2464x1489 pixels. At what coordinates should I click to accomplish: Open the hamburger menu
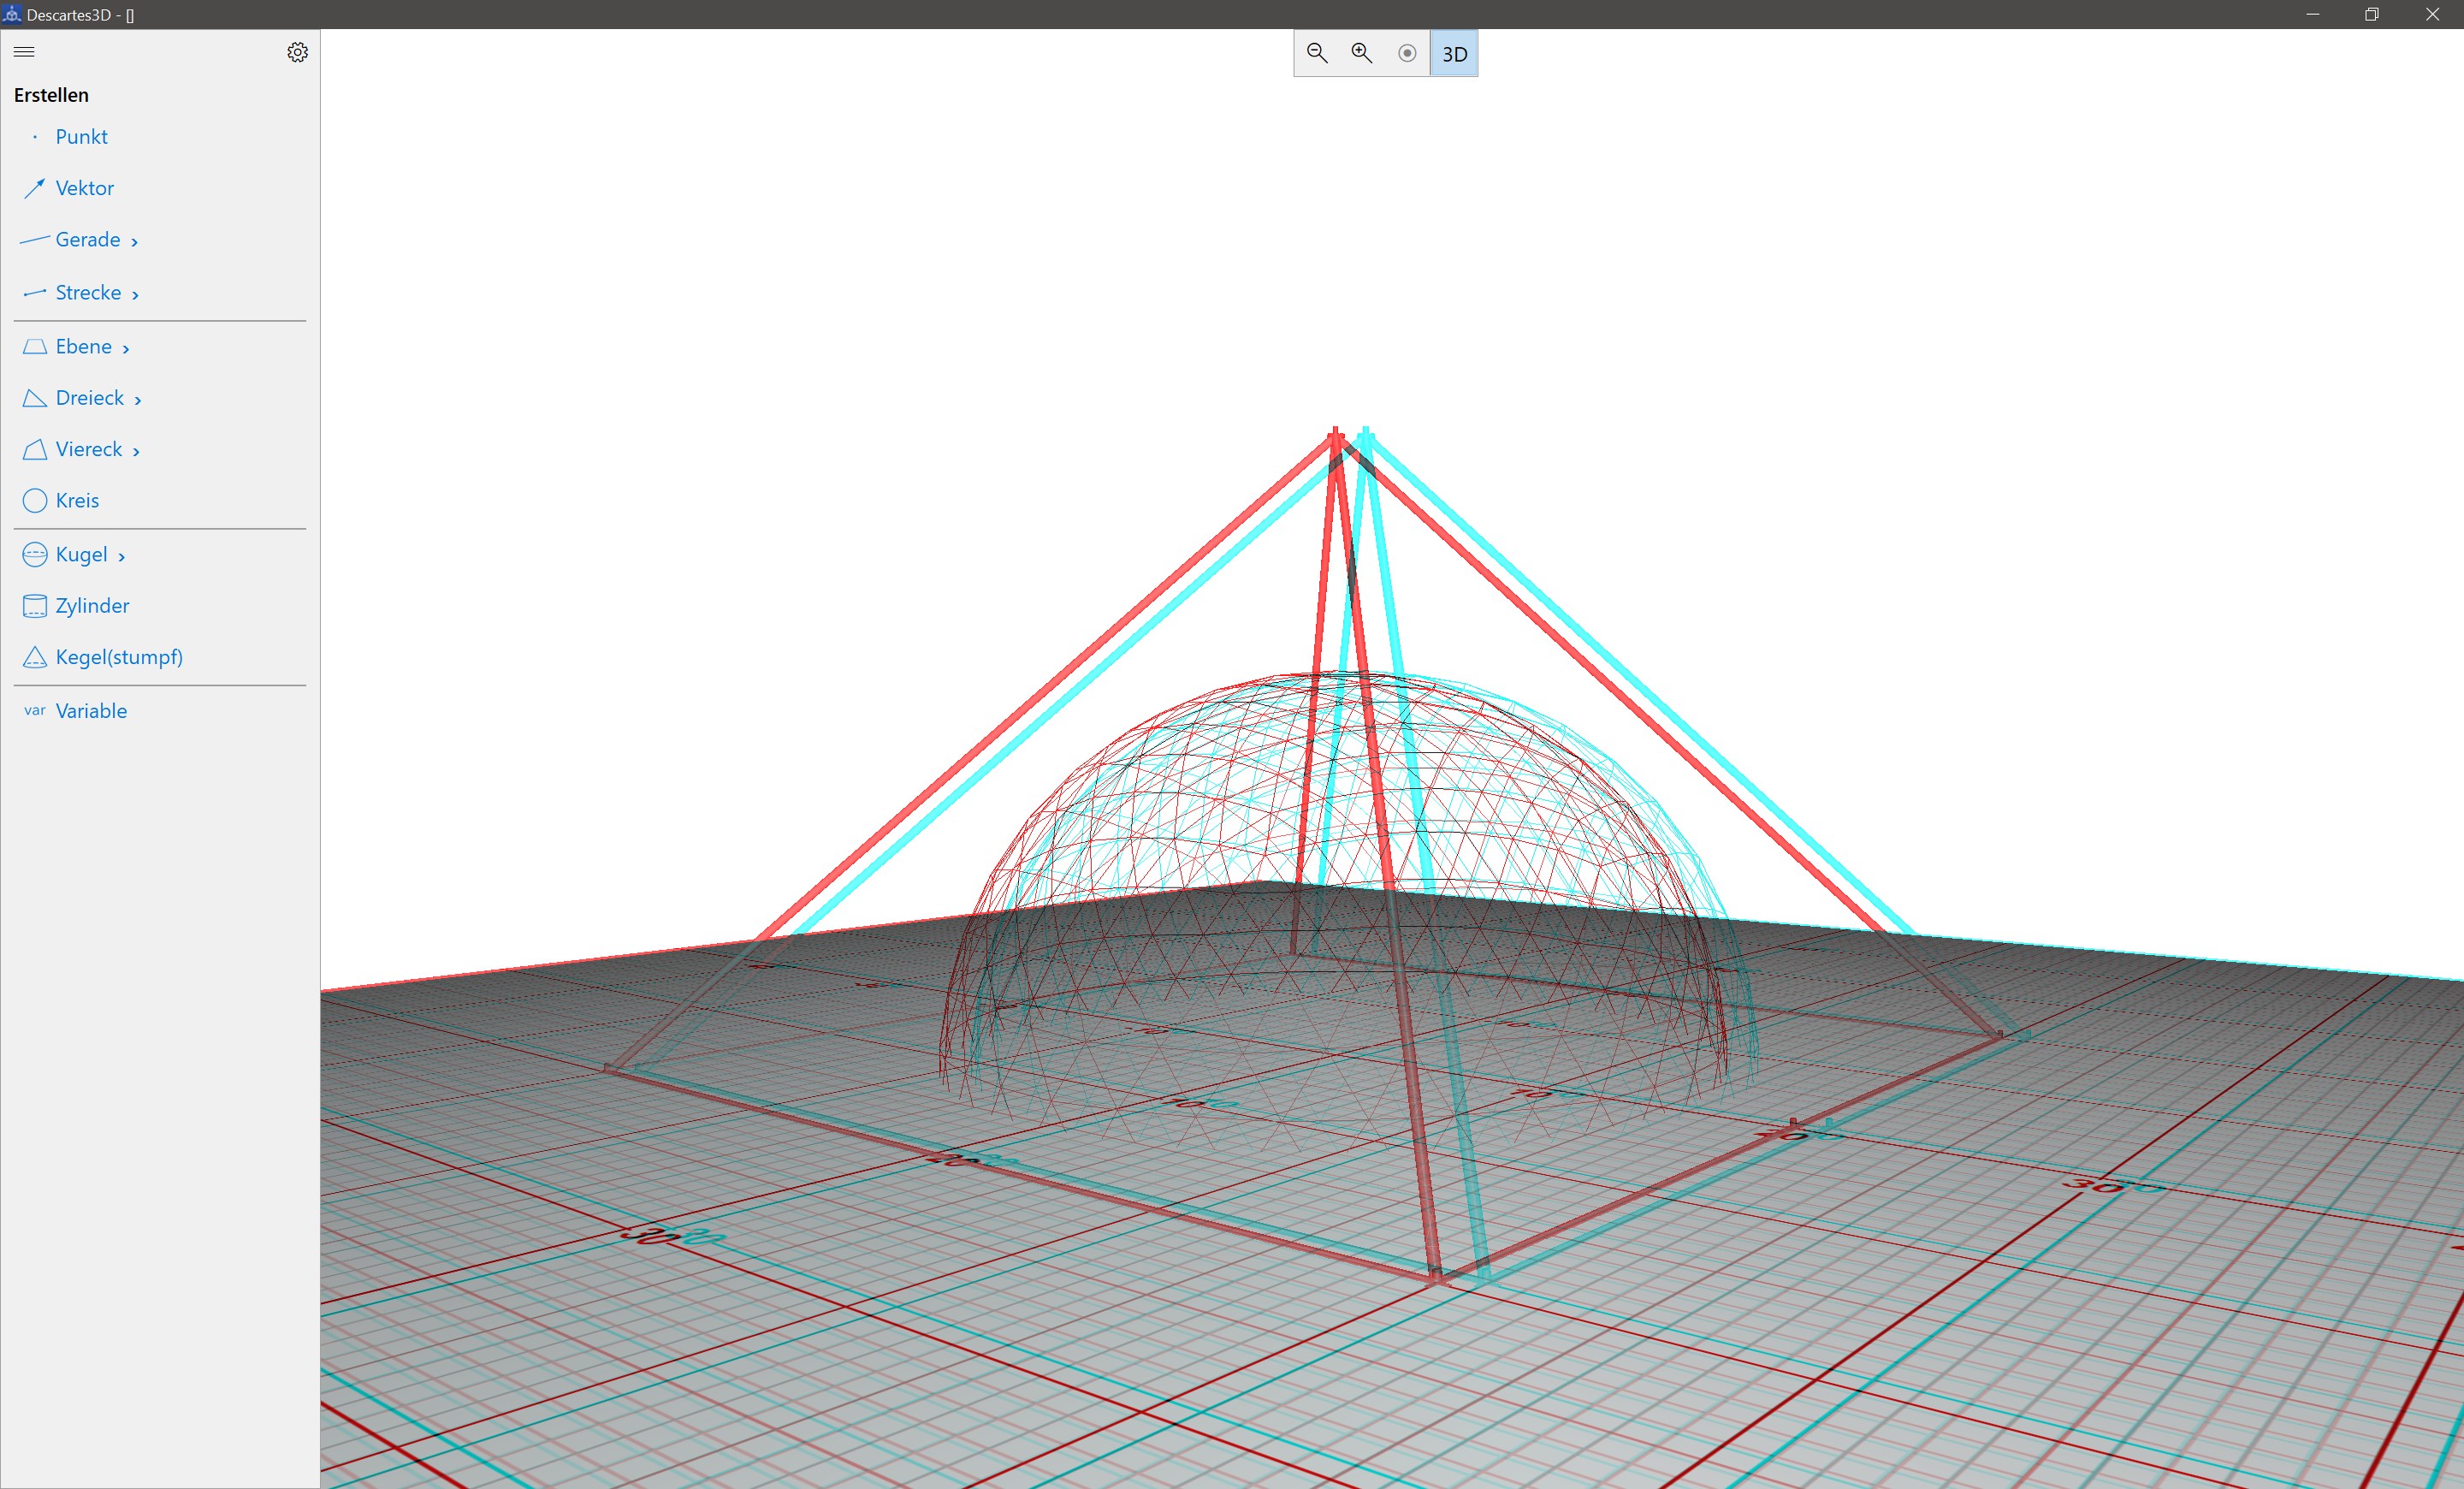25,52
